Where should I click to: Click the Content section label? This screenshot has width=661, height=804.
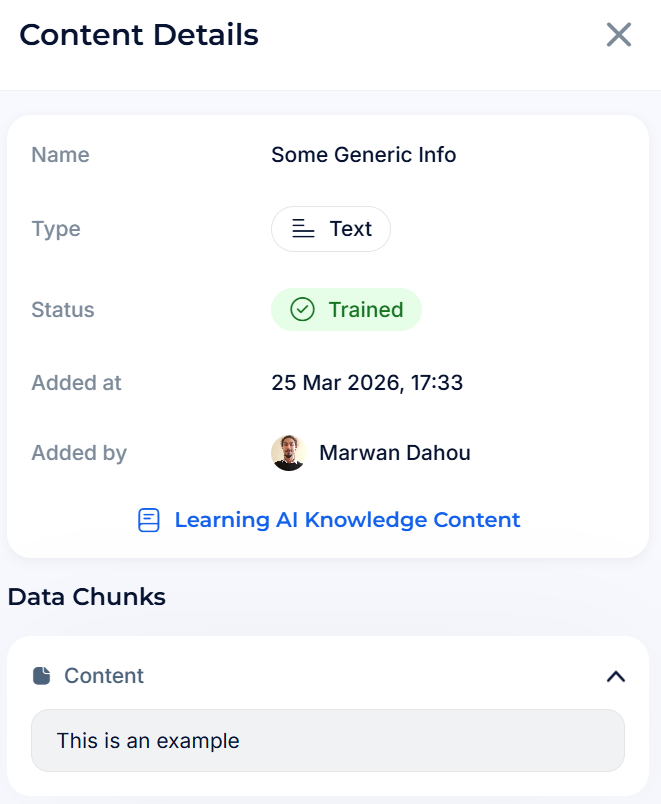coord(104,676)
